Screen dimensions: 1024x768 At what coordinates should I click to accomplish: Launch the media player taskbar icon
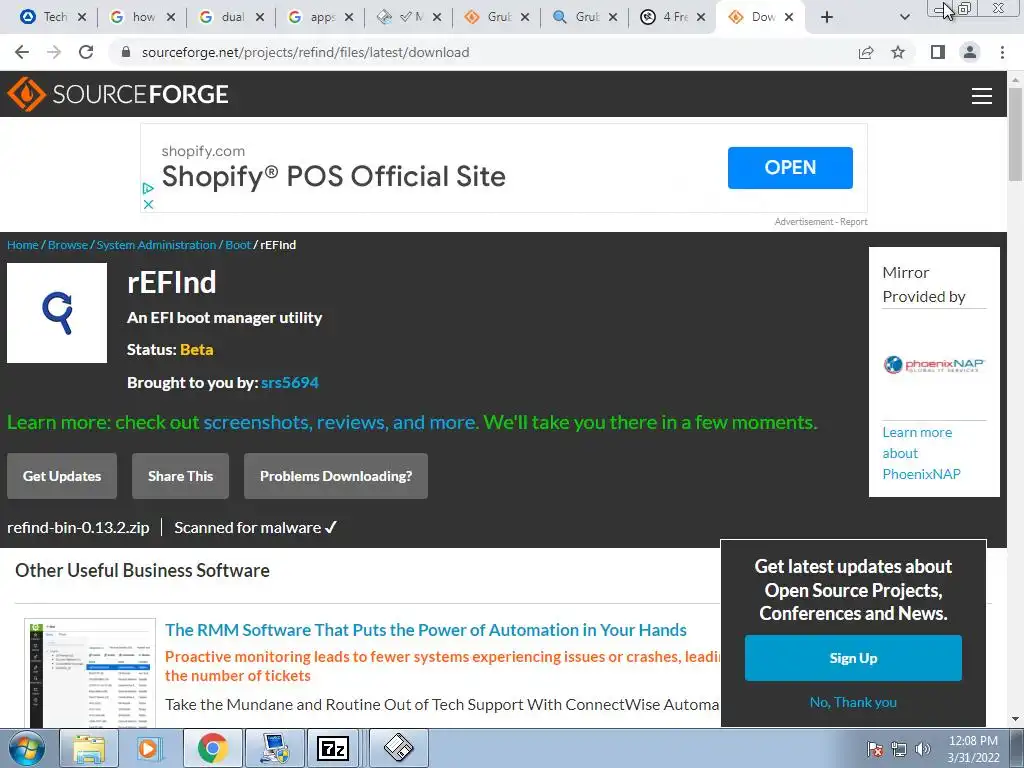click(x=150, y=748)
